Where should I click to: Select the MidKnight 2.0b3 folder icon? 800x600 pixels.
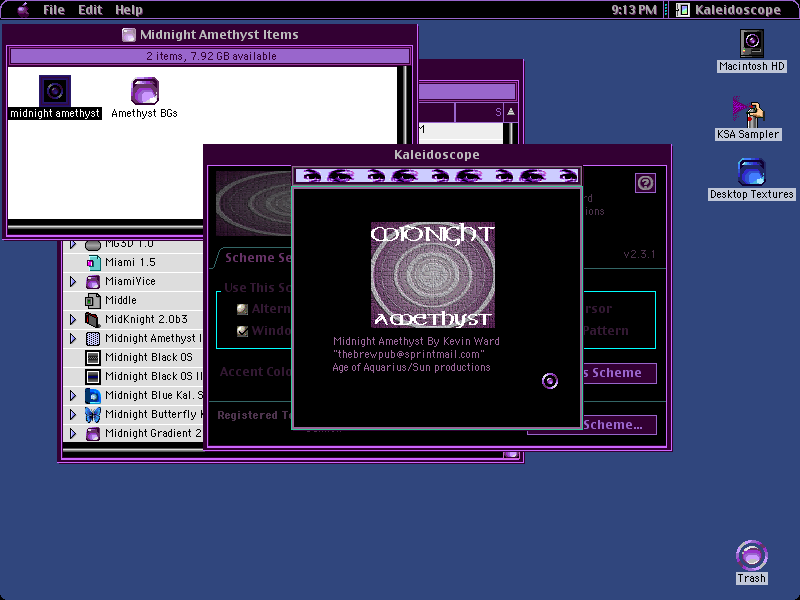(x=93, y=319)
